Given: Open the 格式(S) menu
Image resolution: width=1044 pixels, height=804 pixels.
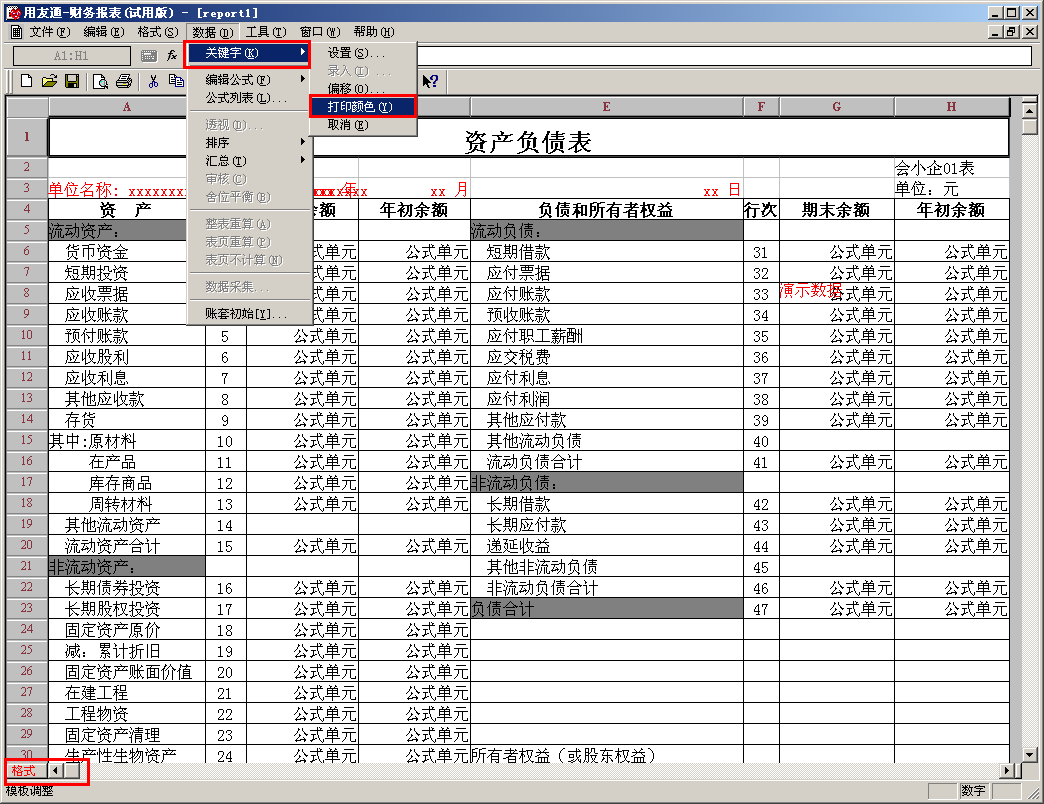Looking at the screenshot, I should pos(158,31).
